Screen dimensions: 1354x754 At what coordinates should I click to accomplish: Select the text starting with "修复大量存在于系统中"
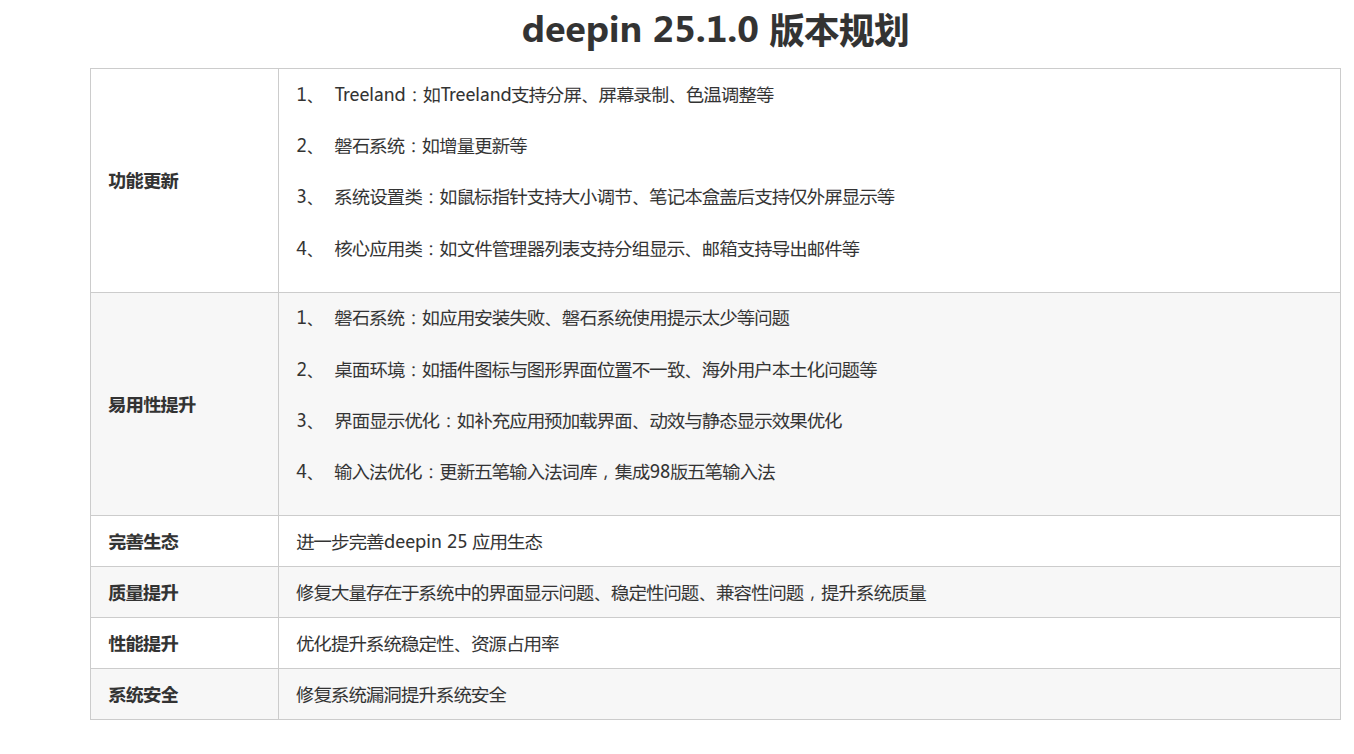(x=612, y=593)
